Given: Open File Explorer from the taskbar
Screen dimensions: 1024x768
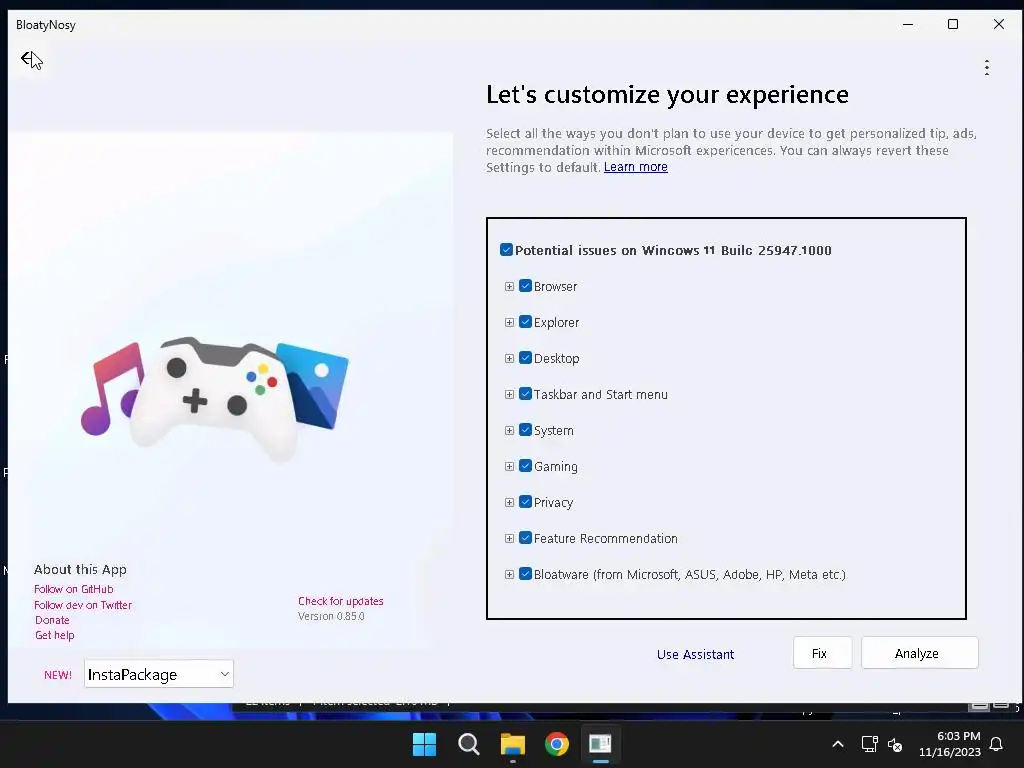Looking at the screenshot, I should 513,744.
